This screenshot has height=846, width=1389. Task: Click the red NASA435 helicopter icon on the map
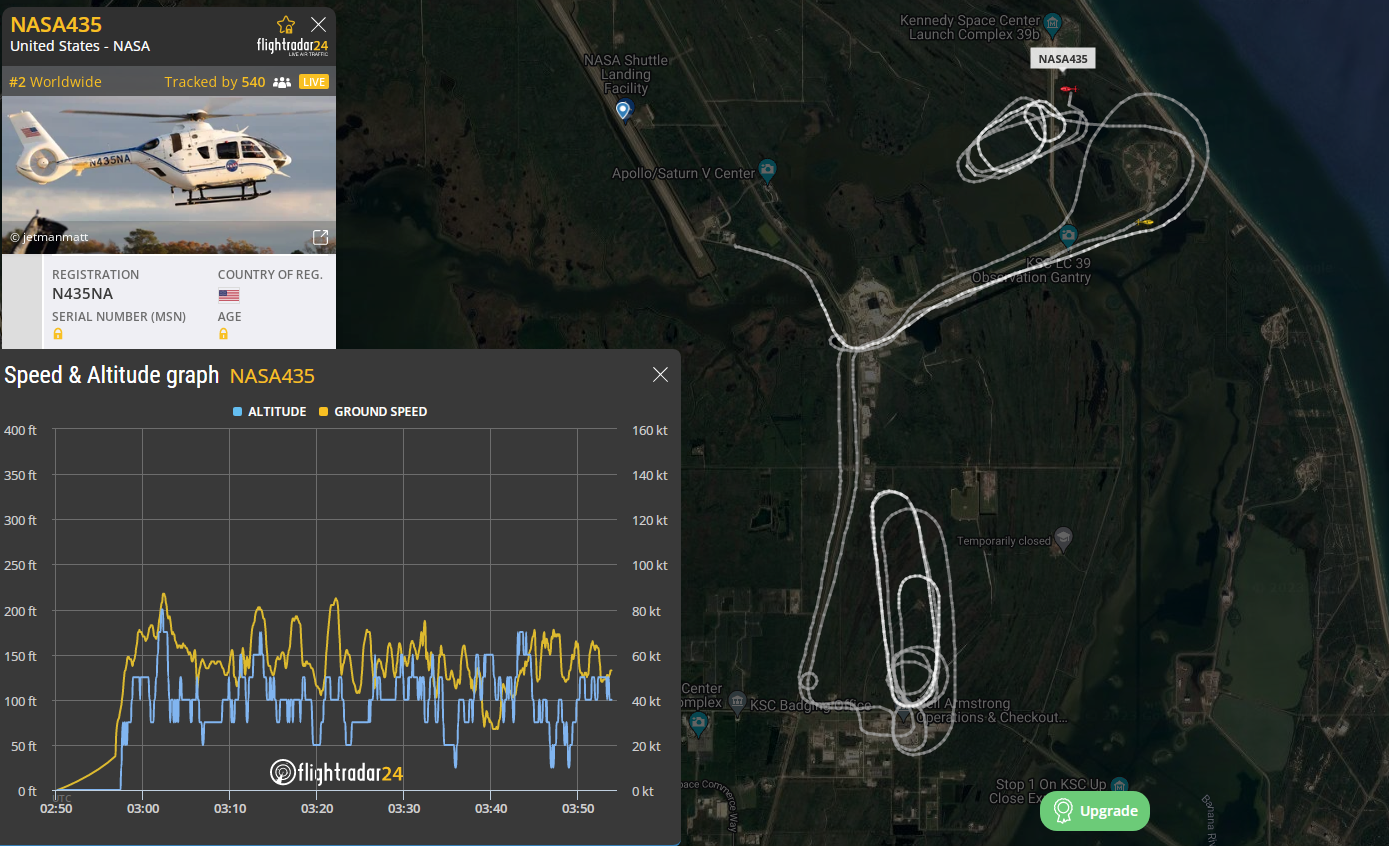(1068, 91)
